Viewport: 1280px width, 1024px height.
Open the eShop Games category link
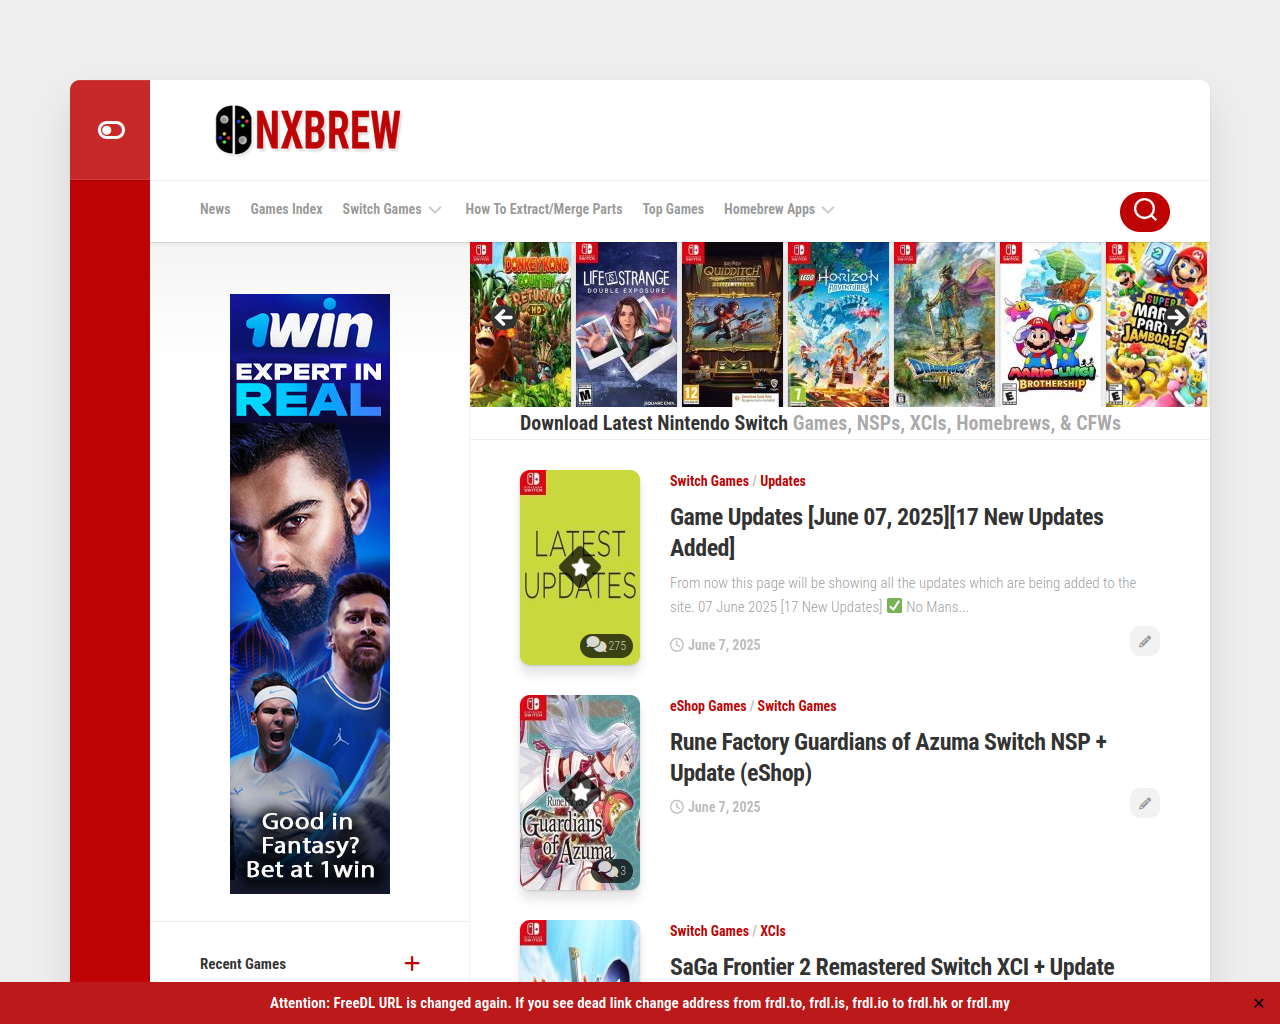point(708,706)
